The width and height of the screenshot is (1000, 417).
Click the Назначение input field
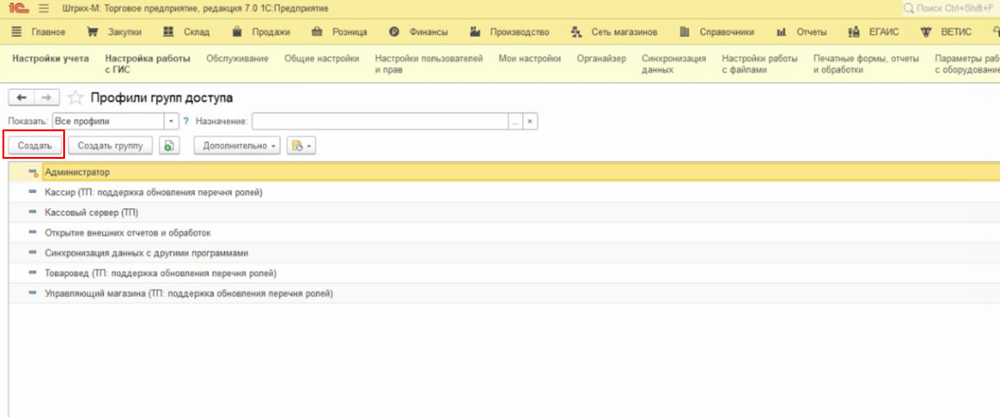[x=380, y=121]
